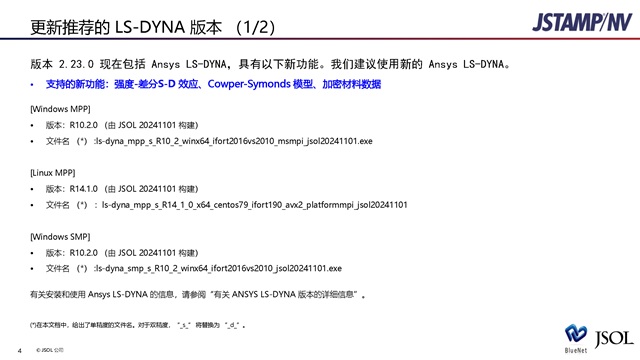This screenshot has width=640, height=360.
Task: Click the Ansys LS-DYNA installation info sentence
Action: point(198,294)
